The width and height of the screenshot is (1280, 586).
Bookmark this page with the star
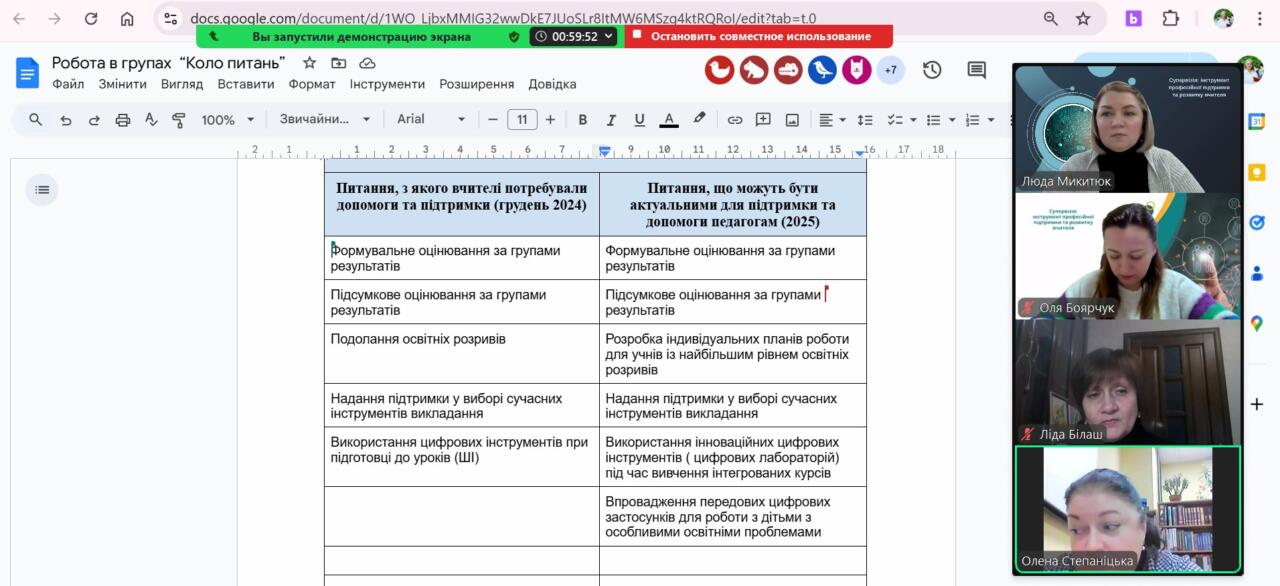pyautogui.click(x=1083, y=18)
